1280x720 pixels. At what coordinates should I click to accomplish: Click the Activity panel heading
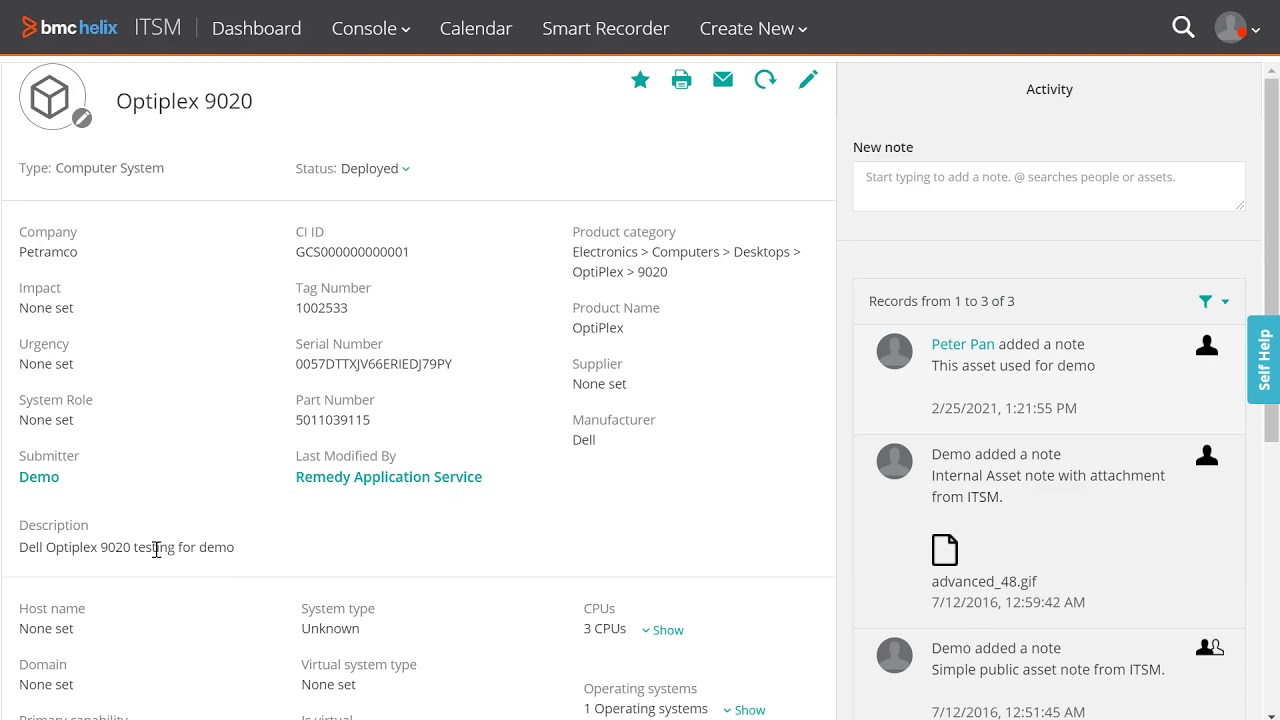[1049, 89]
